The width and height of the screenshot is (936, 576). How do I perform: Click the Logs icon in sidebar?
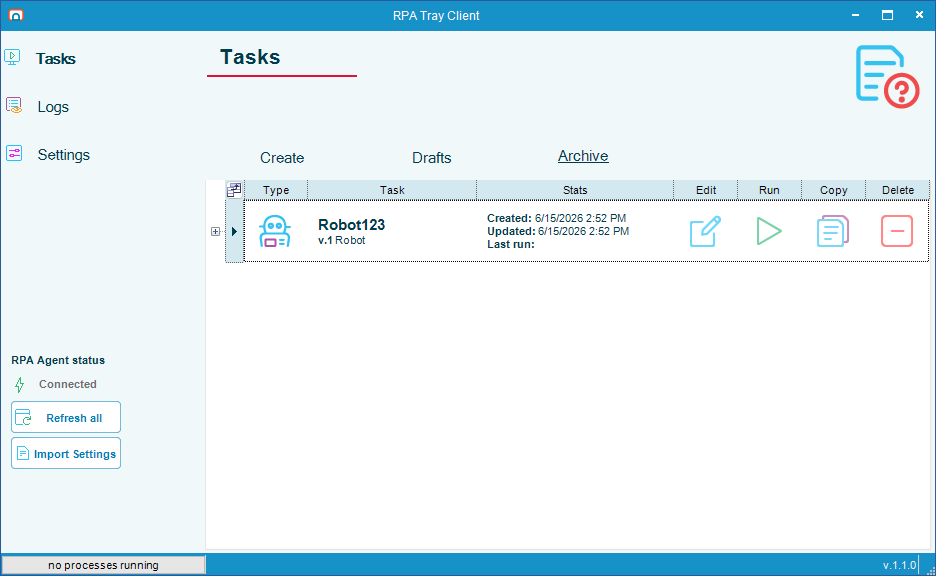[x=14, y=106]
